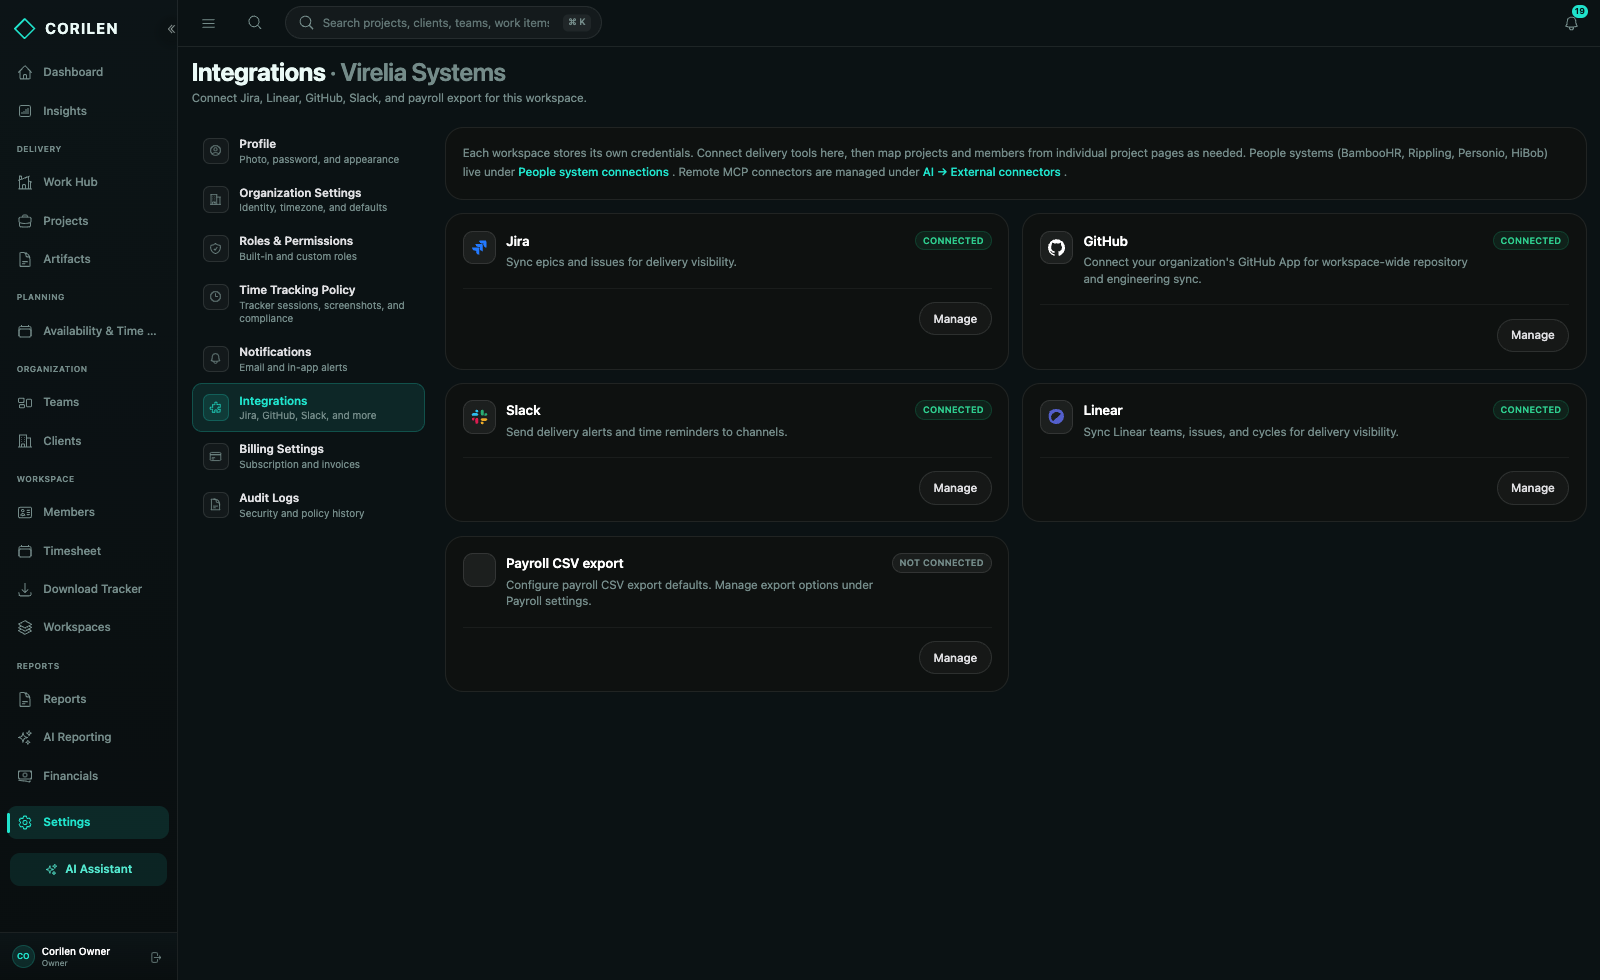
Task: Click the Corilen logo
Action: [x=66, y=29]
